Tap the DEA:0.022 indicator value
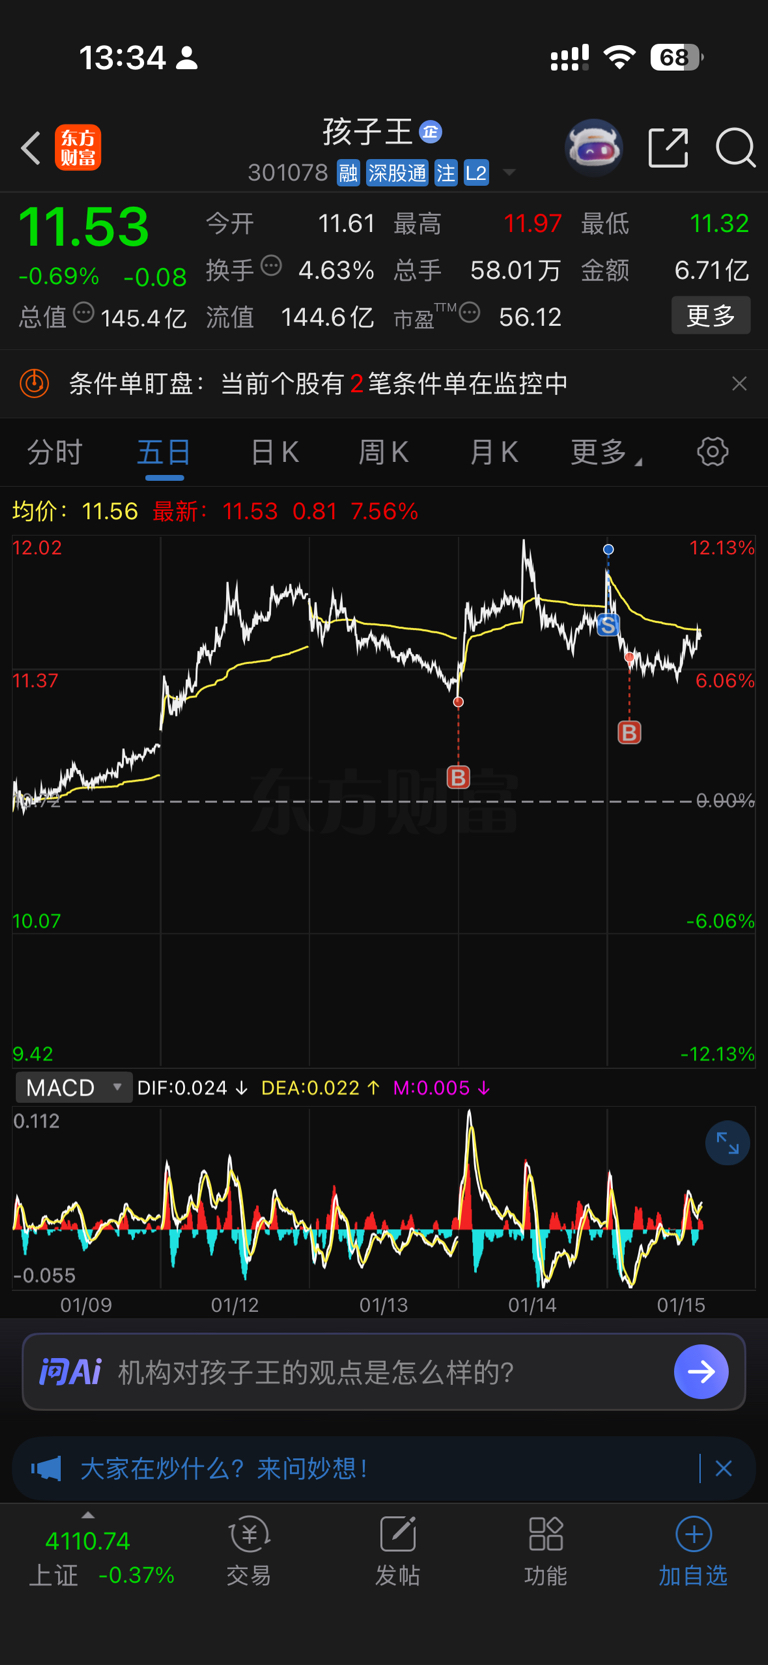This screenshot has height=1665, width=769. (320, 1088)
